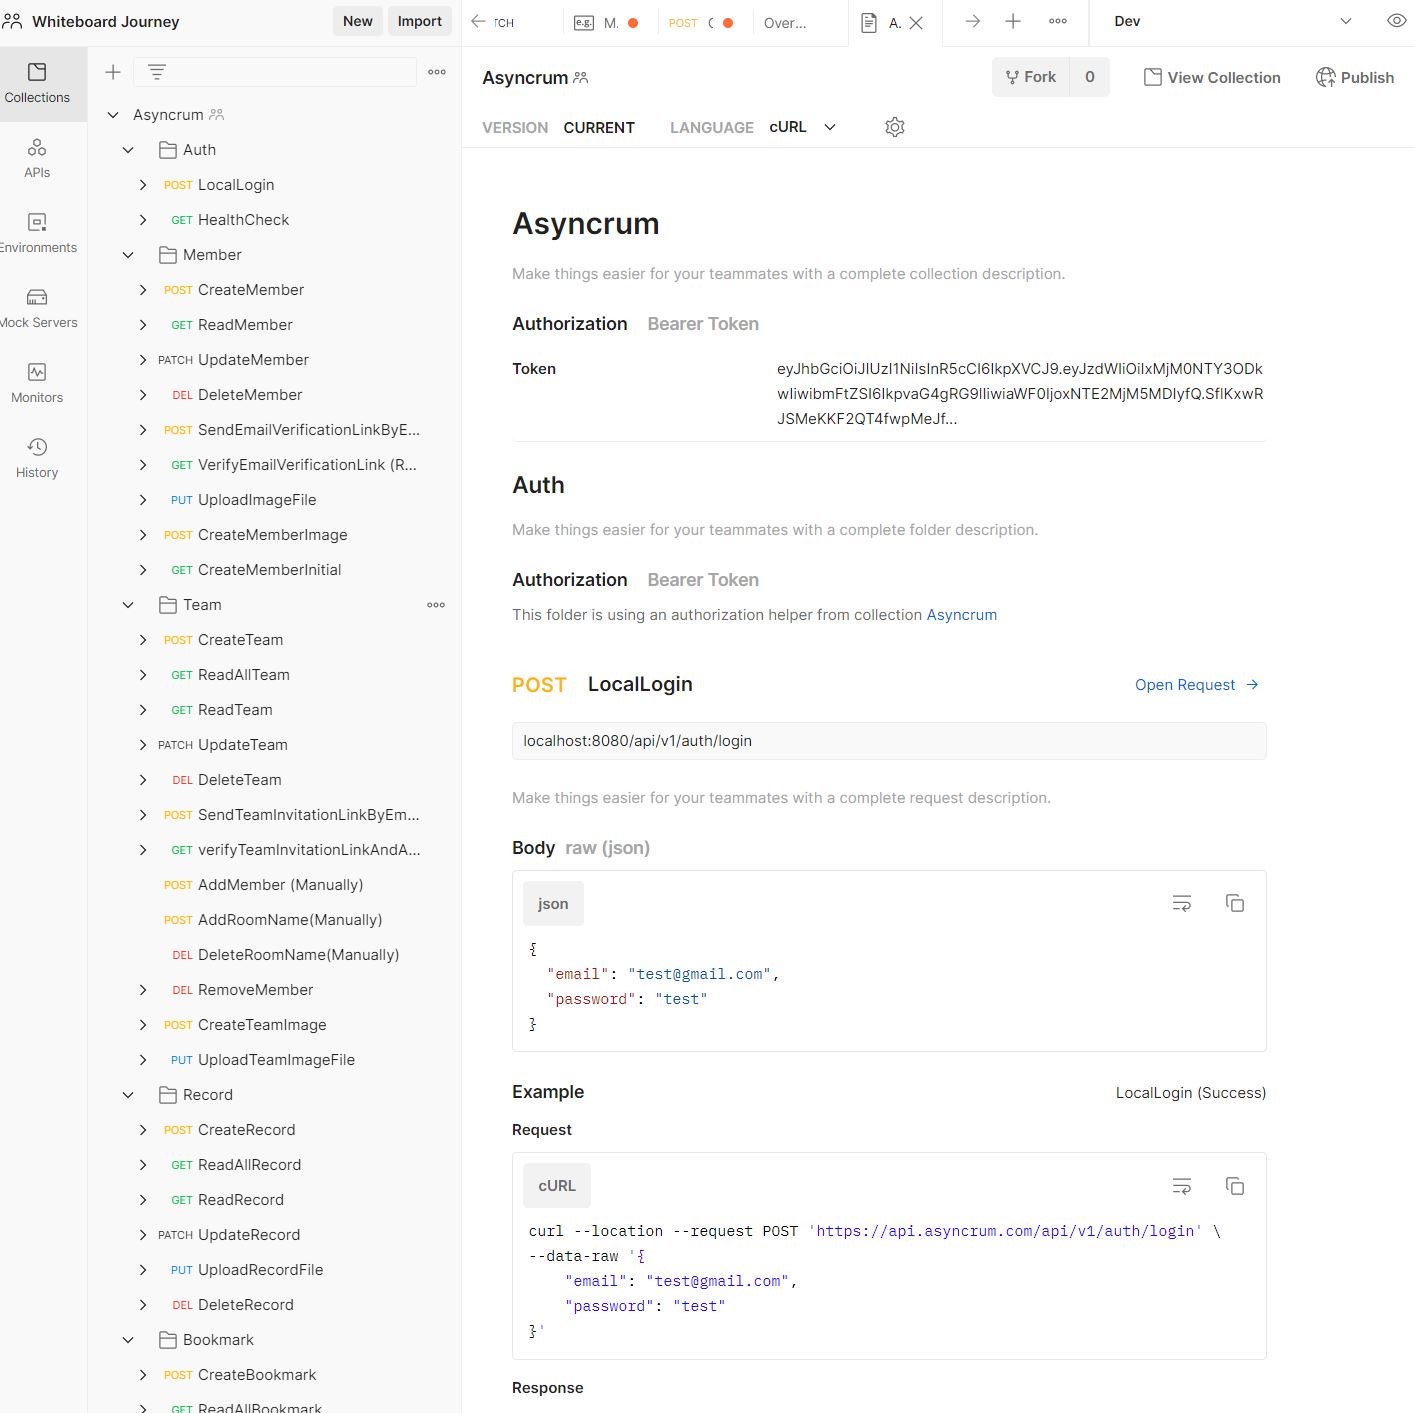This screenshot has height=1413, width=1414.
Task: Copy the json body snippet
Action: [x=1235, y=903]
